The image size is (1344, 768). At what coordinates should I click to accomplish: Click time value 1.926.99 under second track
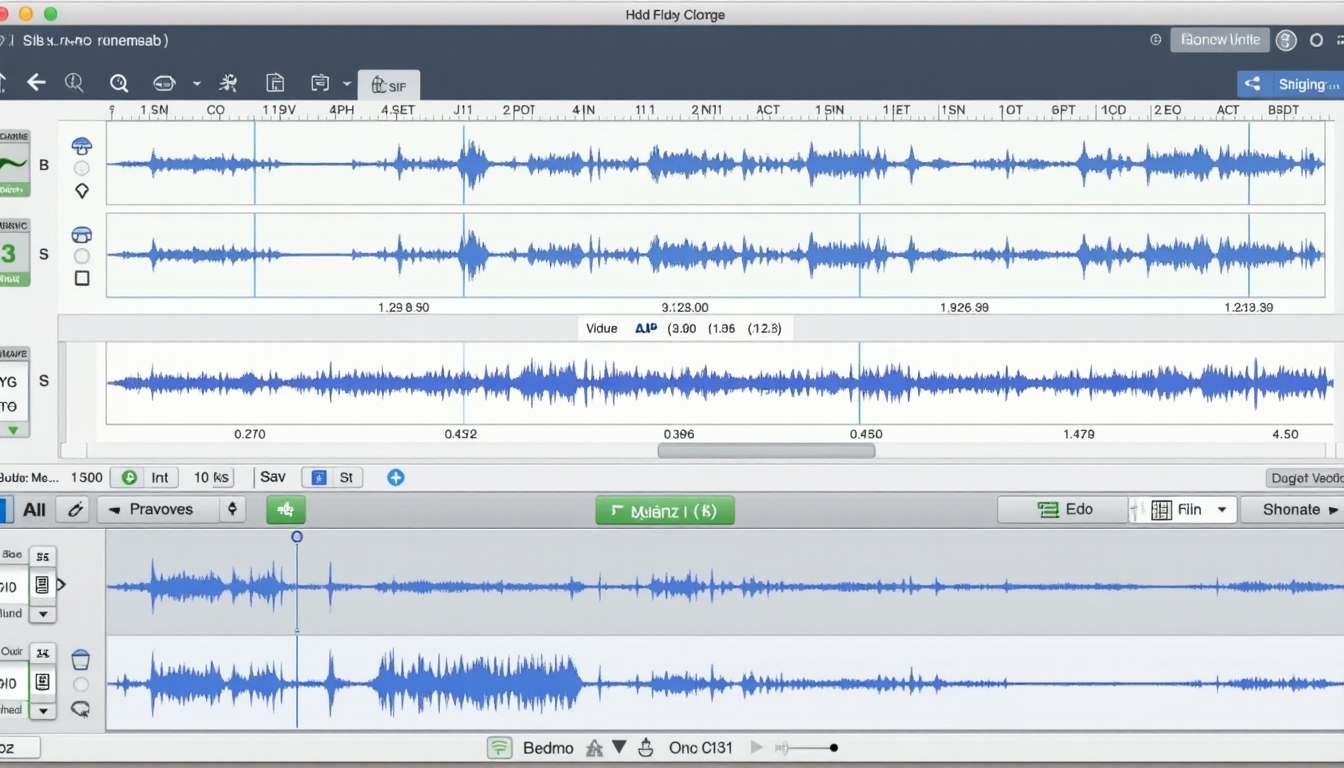tap(964, 307)
